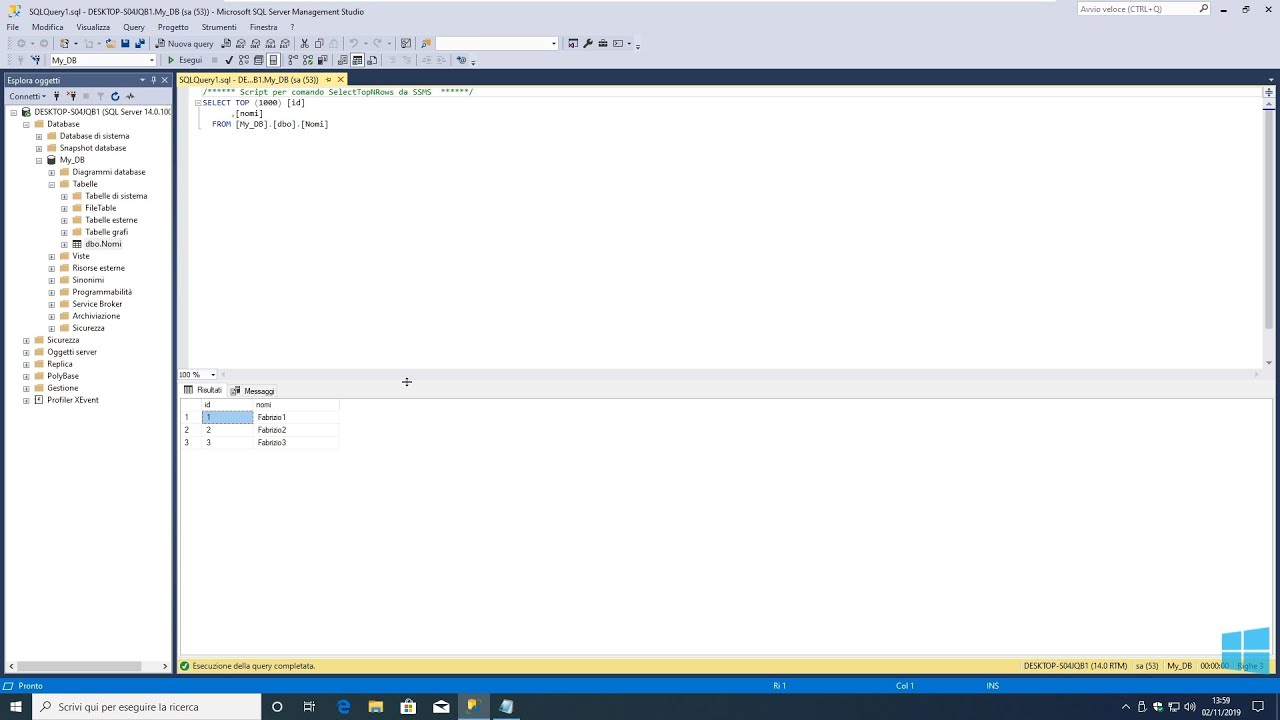
Task: Open the Modifica menu
Action: click(x=47, y=27)
